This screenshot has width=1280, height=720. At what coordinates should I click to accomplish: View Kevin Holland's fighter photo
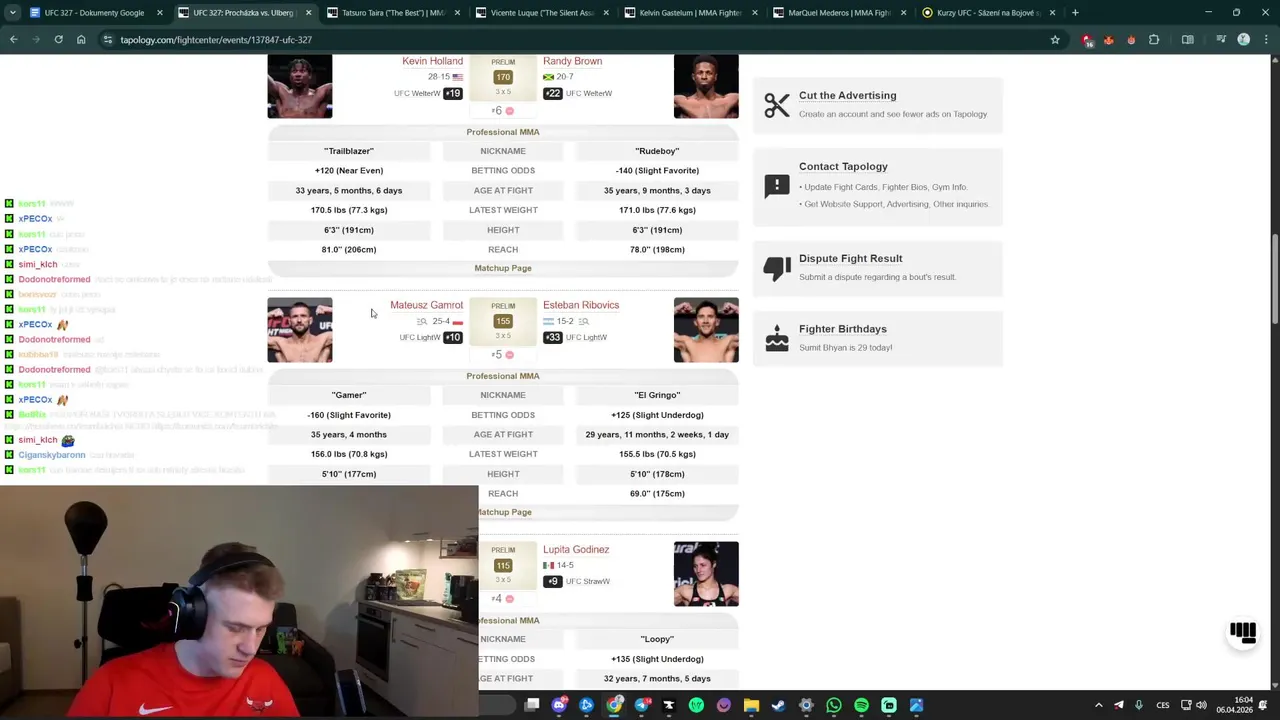(x=300, y=86)
